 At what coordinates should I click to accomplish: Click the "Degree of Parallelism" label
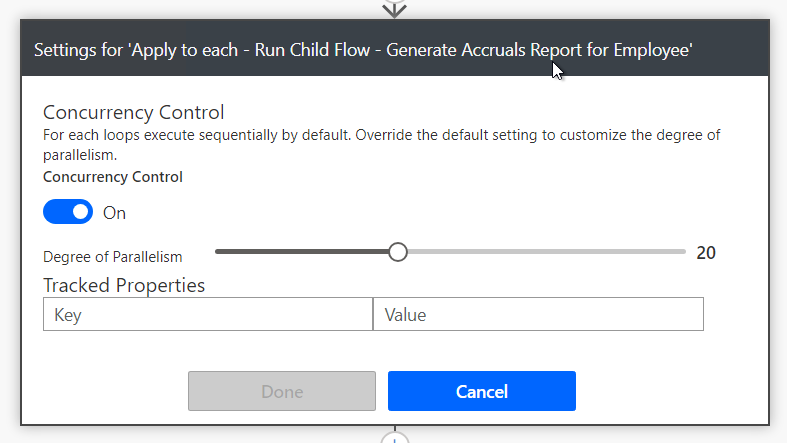(113, 257)
